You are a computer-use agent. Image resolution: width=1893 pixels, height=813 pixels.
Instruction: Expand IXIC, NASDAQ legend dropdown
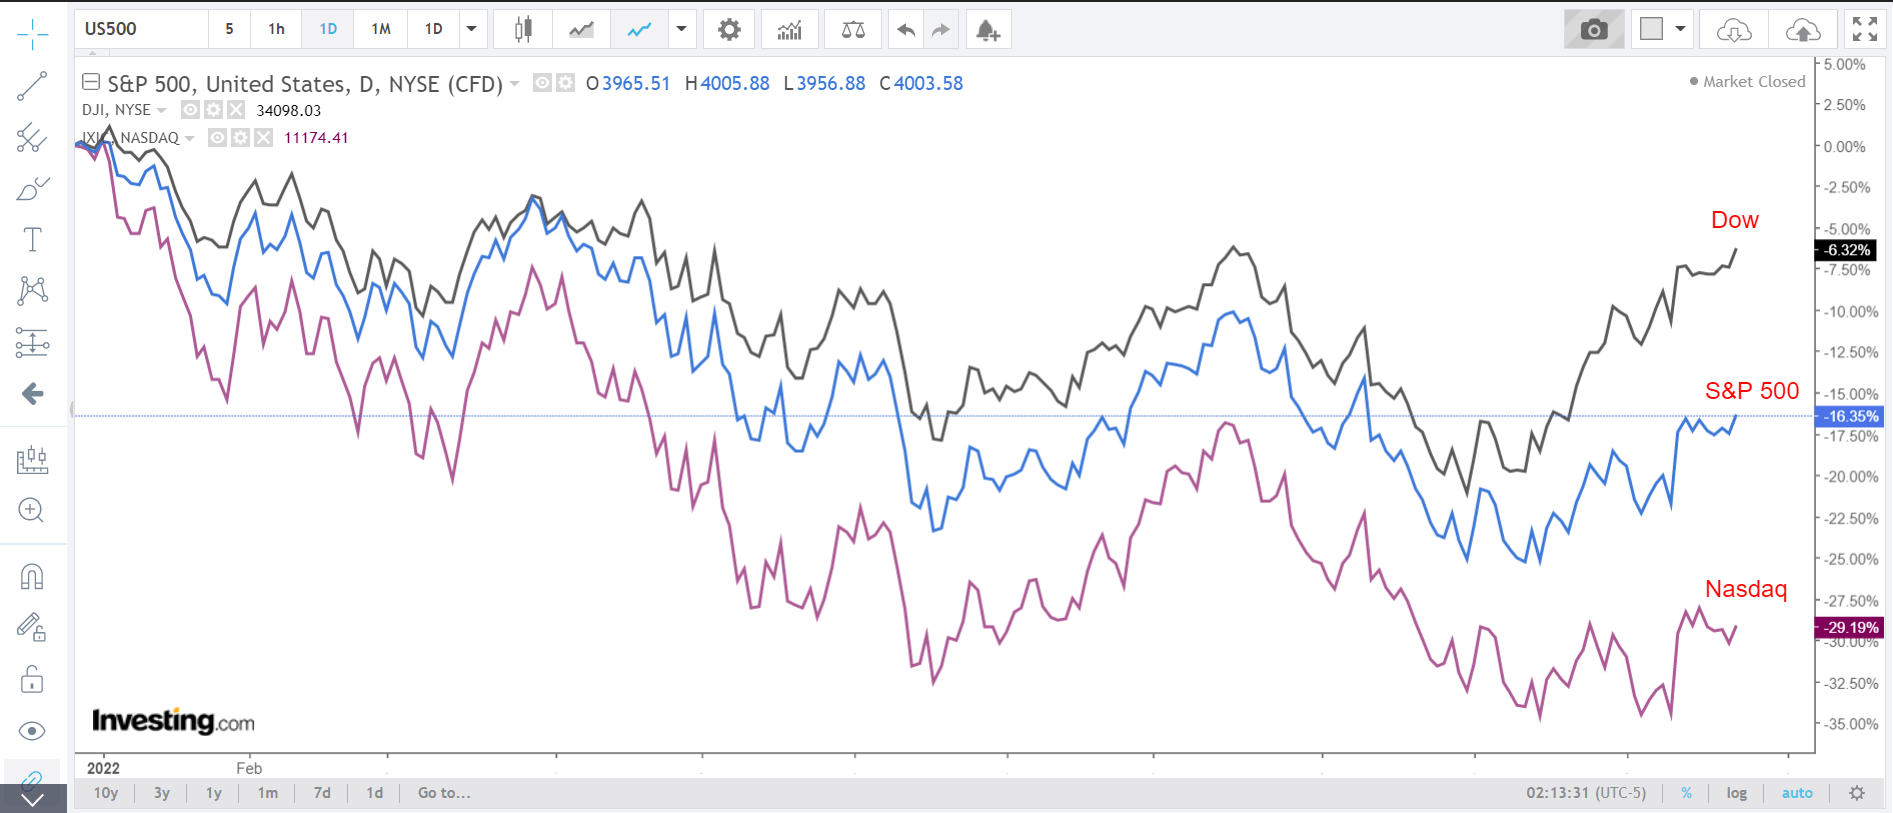[x=189, y=138]
